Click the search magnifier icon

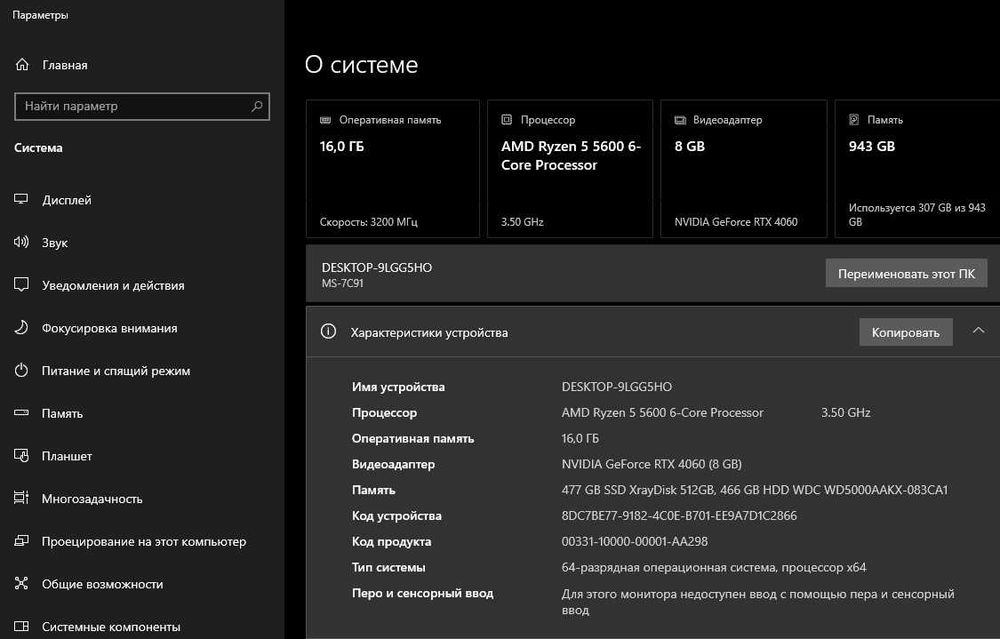257,106
